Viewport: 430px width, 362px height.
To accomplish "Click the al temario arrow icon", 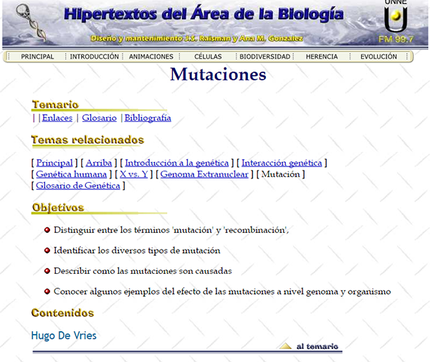I will (x=286, y=346).
